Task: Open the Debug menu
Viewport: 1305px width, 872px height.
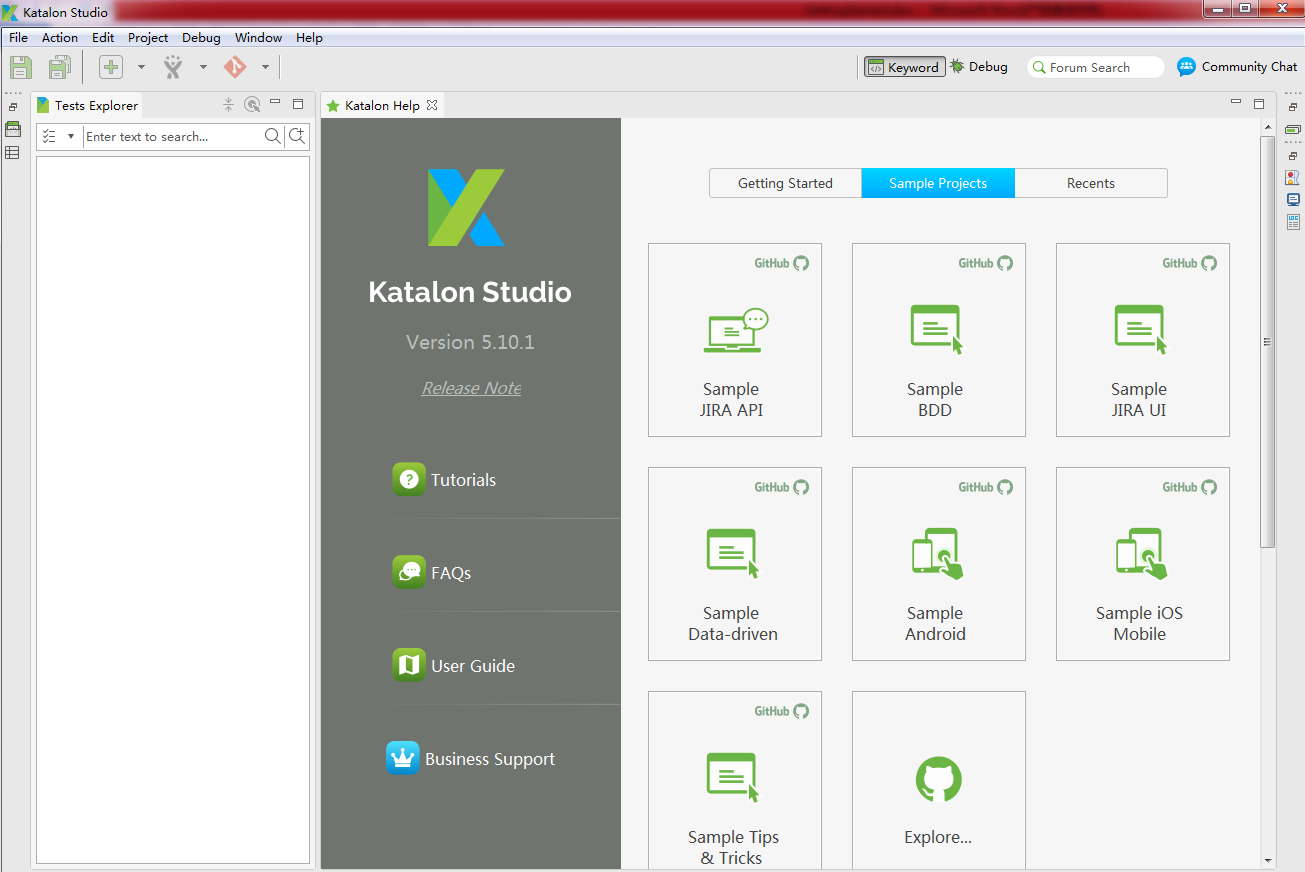Action: pyautogui.click(x=201, y=37)
